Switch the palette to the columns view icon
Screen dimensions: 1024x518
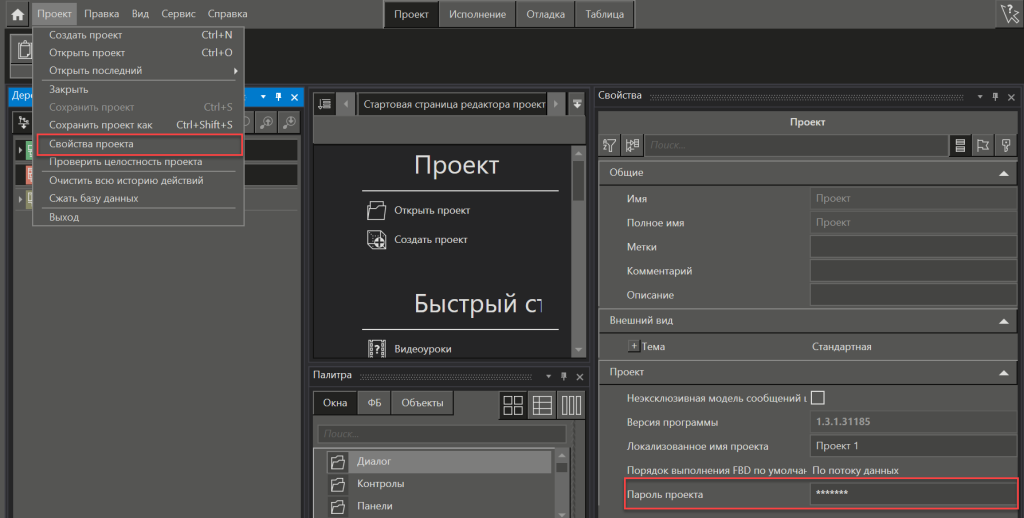[x=571, y=405]
